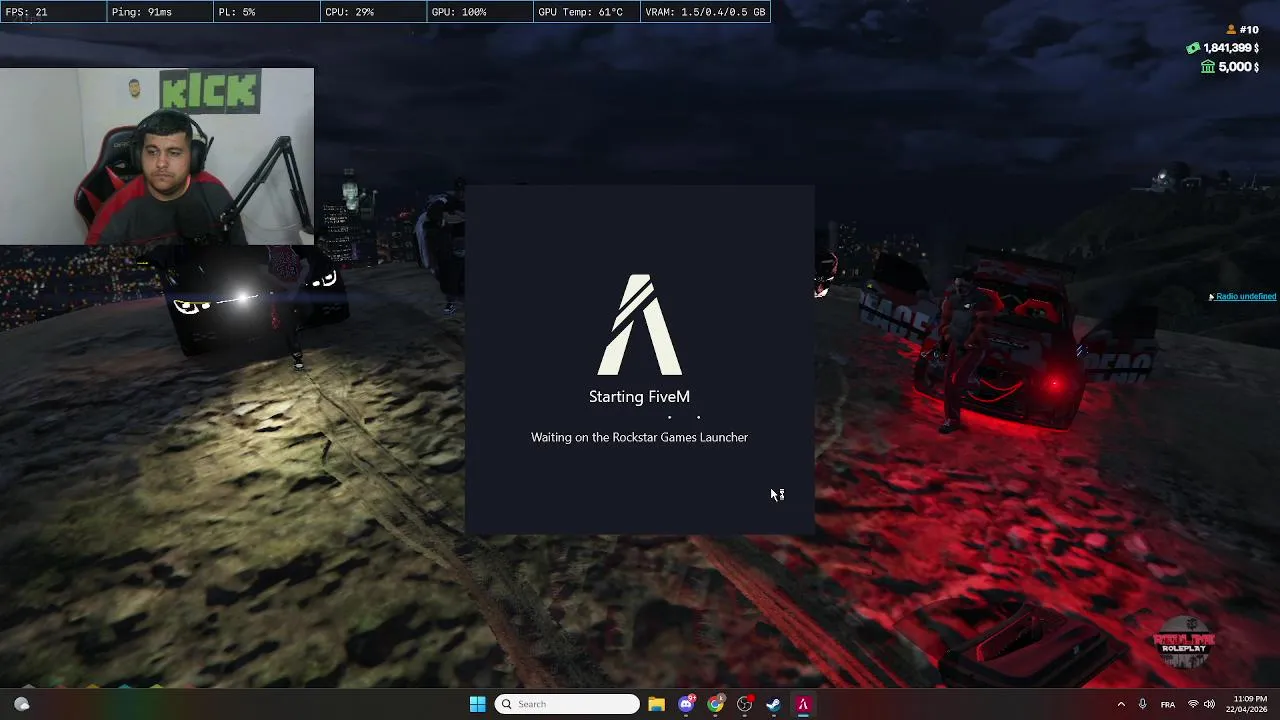The image size is (1280, 720).
Task: Open Steam from the taskbar
Action: tap(773, 704)
